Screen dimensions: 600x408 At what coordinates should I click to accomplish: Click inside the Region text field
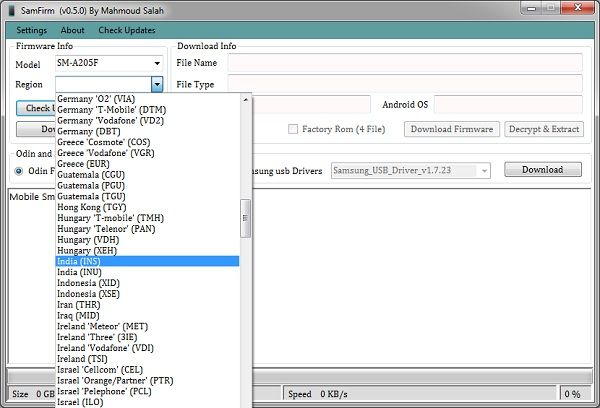click(103, 84)
